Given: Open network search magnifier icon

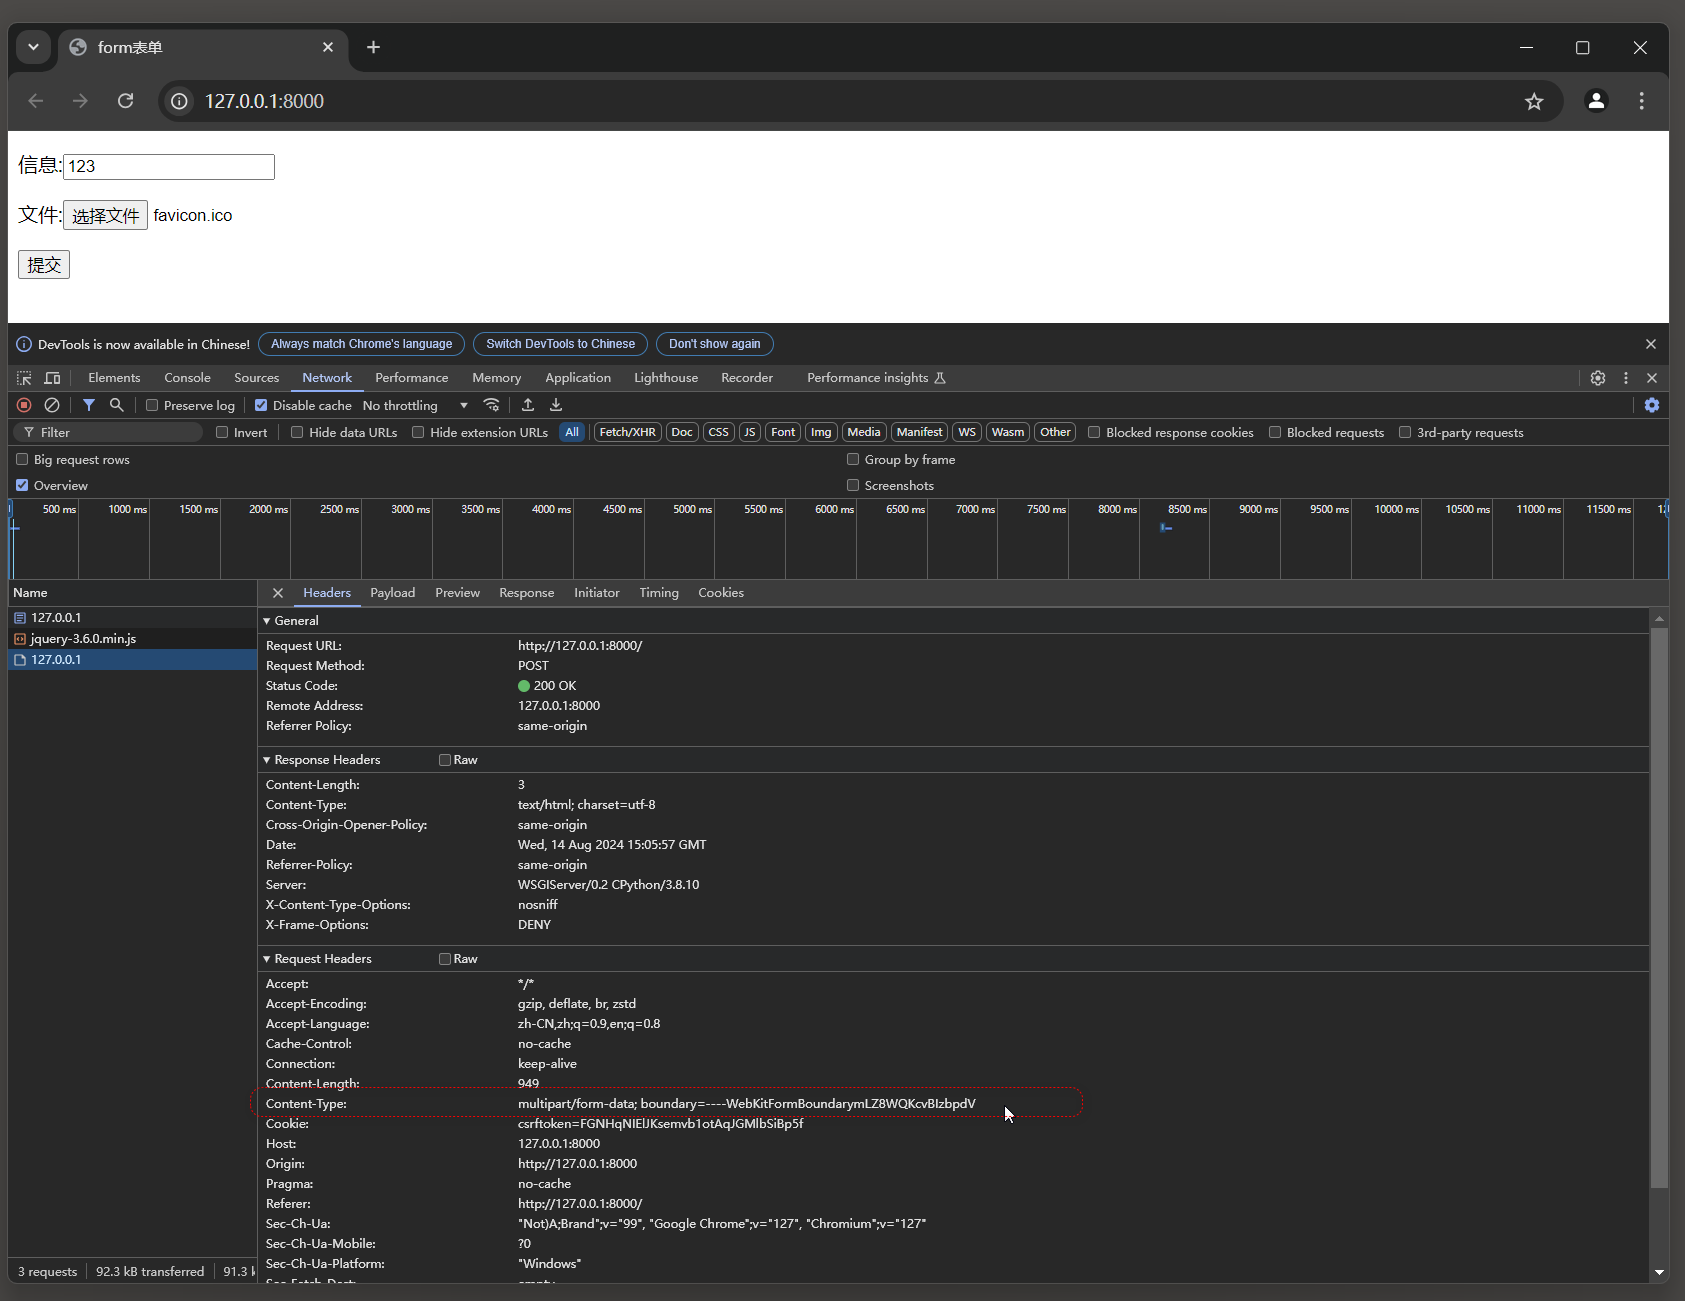Looking at the screenshot, I should click(117, 405).
